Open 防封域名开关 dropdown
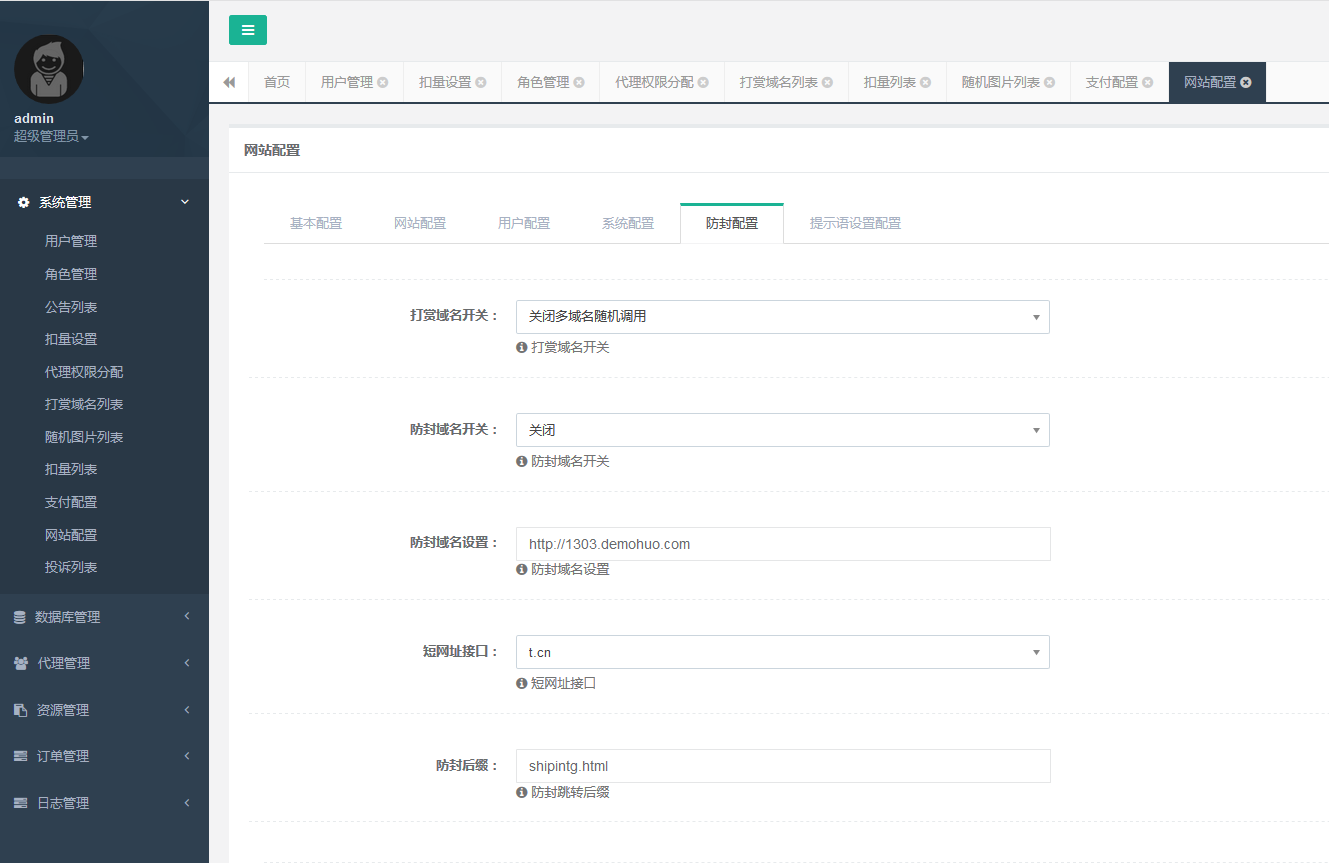The height and width of the screenshot is (863, 1329). [783, 430]
